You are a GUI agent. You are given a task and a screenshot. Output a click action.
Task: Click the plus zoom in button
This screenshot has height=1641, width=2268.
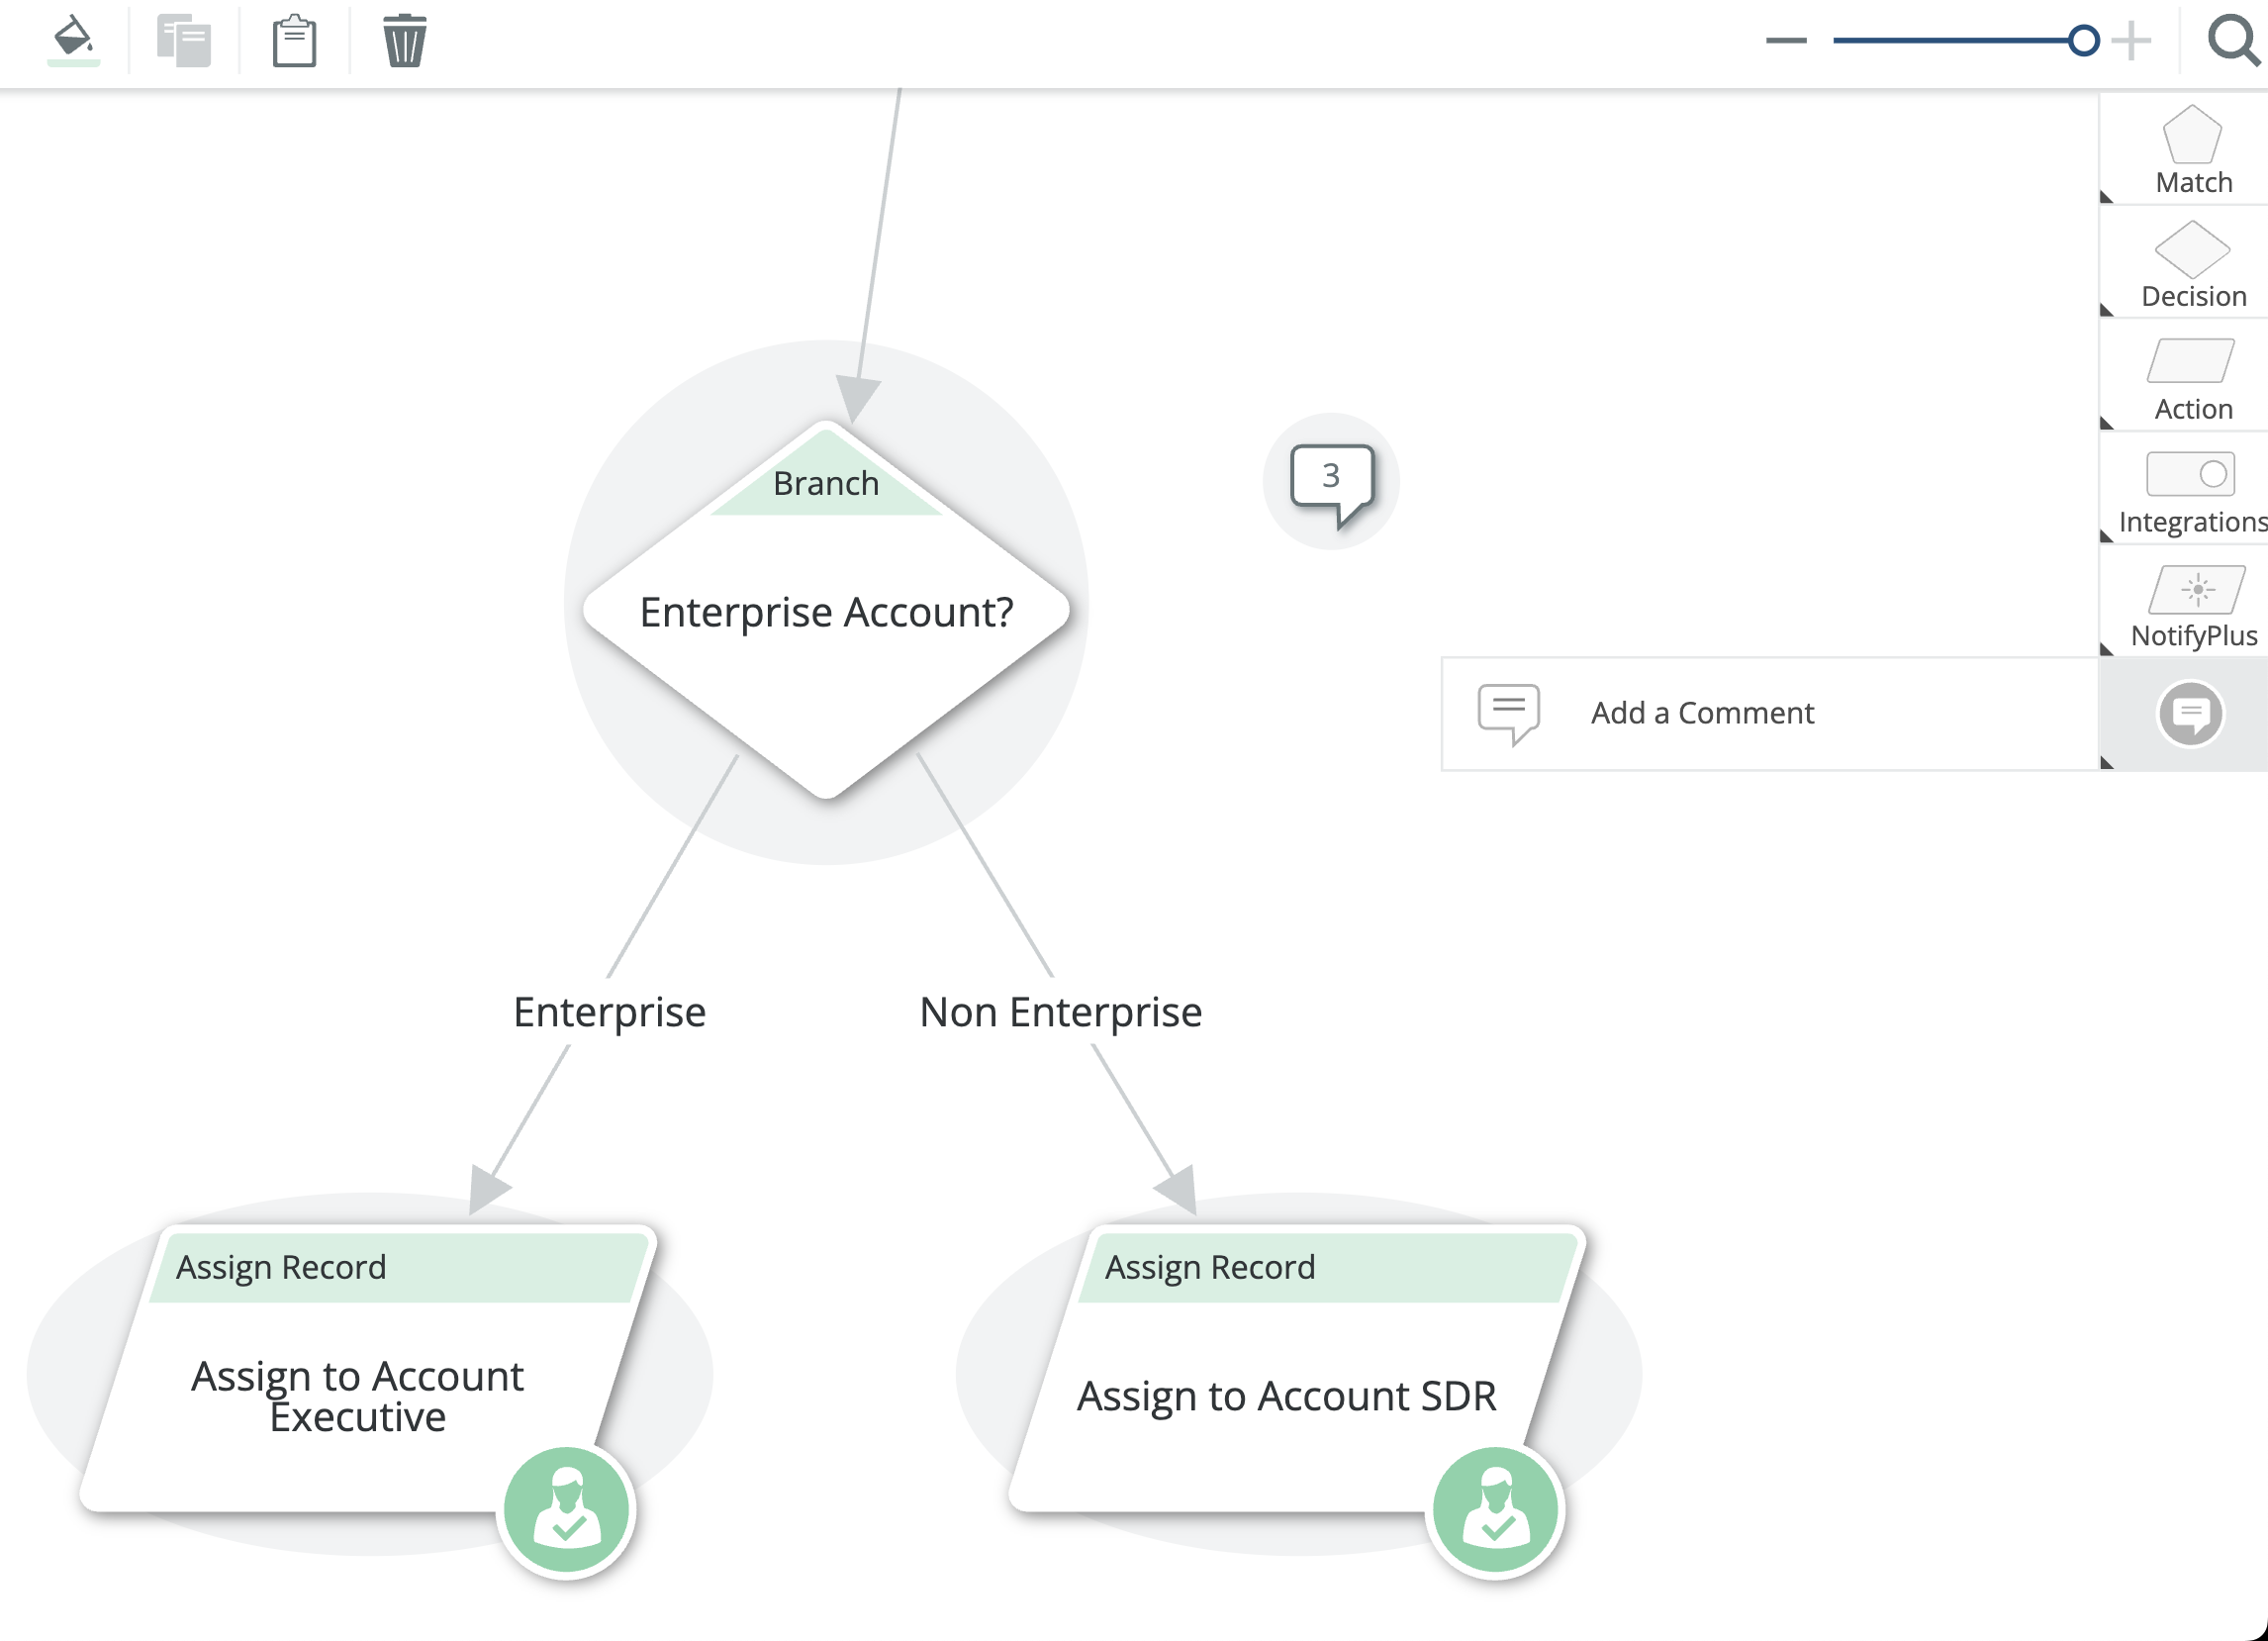pyautogui.click(x=2131, y=41)
